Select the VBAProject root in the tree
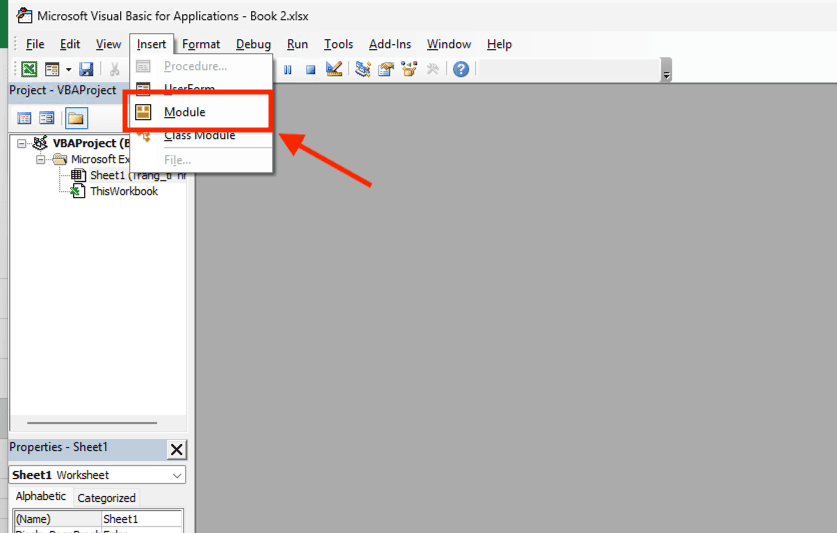 91,143
